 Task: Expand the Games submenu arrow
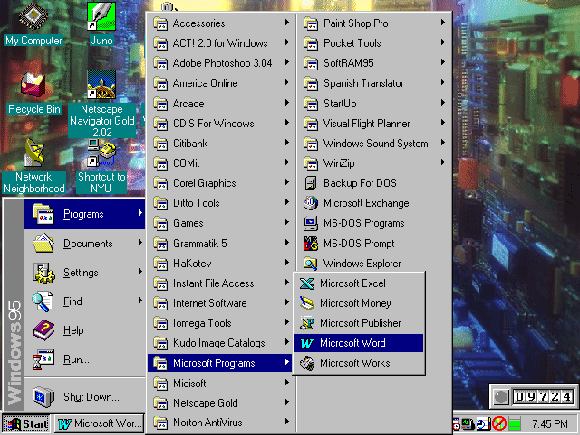click(287, 223)
